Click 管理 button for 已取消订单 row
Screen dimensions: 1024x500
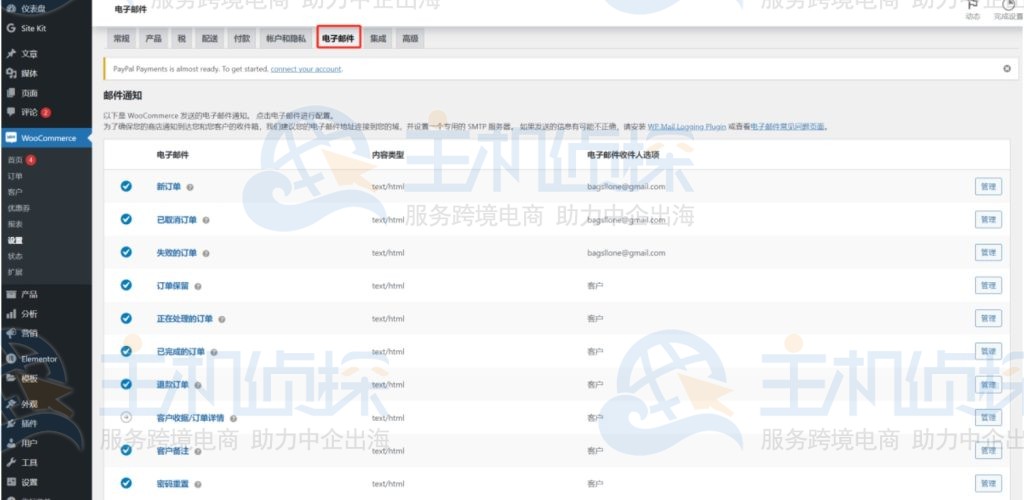pyautogui.click(x=988, y=219)
